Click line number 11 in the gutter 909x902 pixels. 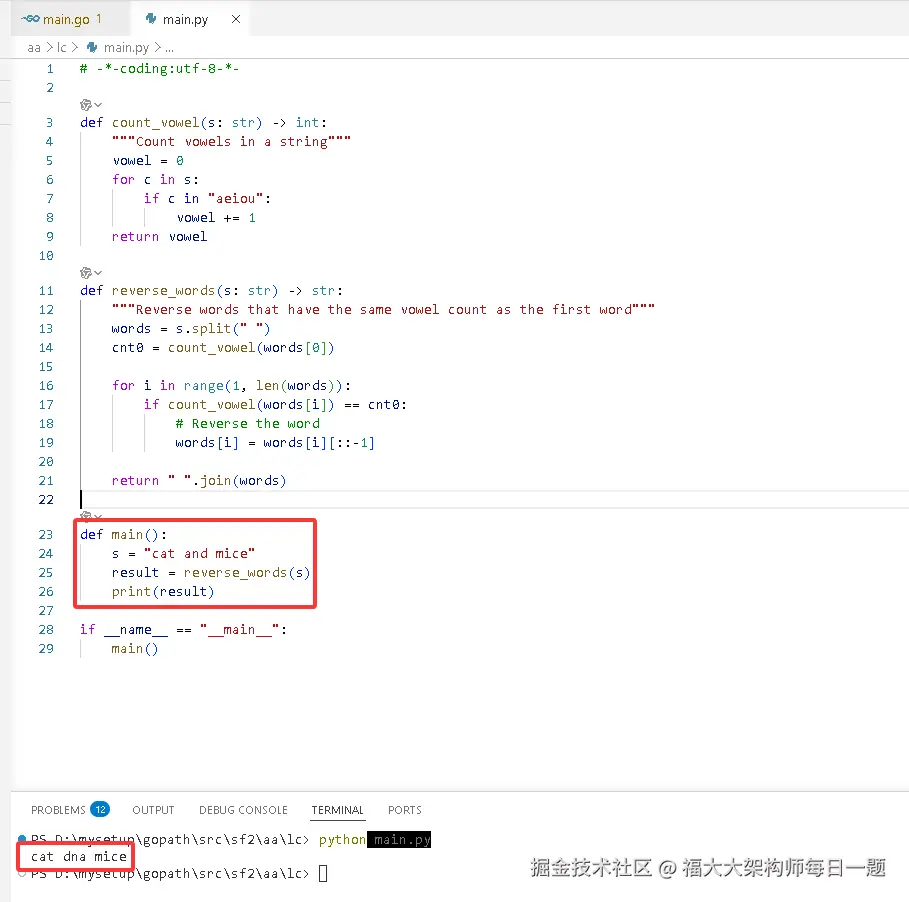[46, 291]
